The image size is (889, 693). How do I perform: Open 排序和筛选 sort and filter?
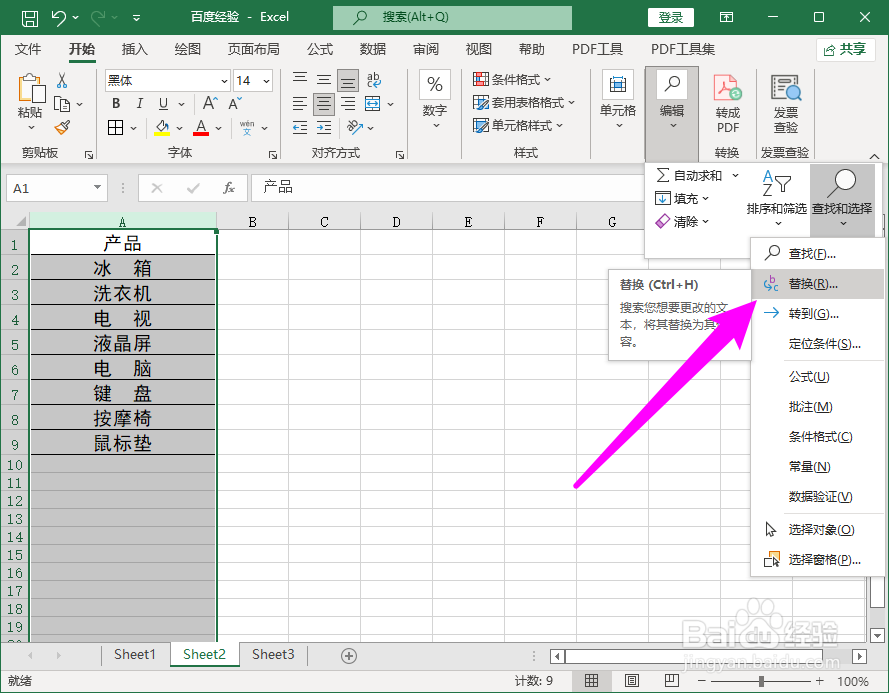(x=777, y=197)
